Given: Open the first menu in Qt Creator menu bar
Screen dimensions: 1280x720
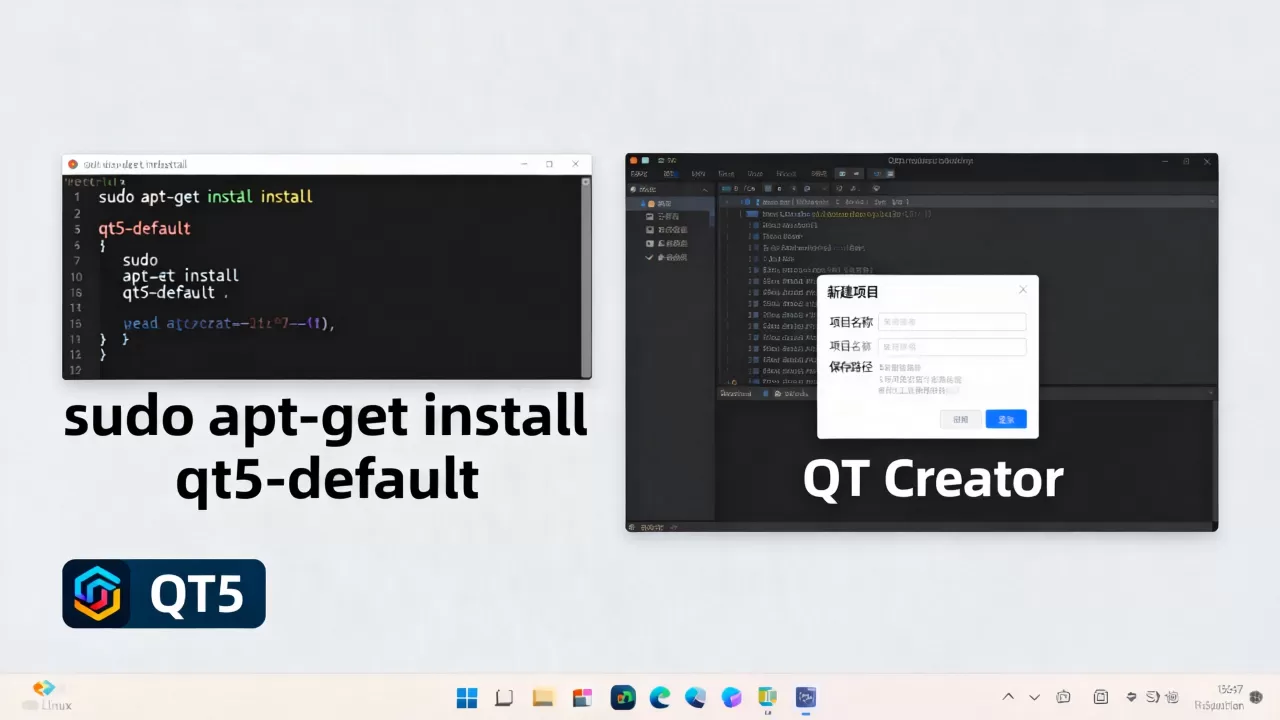Looking at the screenshot, I should (x=638, y=174).
